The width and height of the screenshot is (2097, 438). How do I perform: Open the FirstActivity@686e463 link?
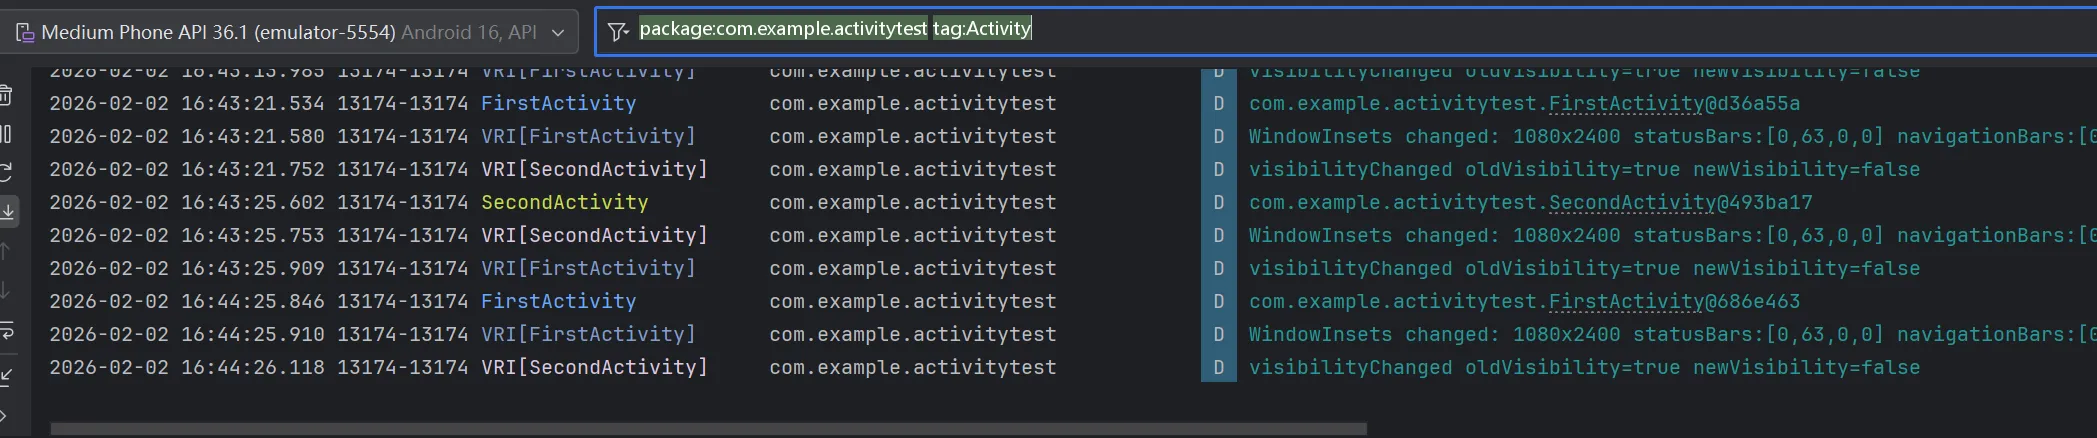point(1674,302)
